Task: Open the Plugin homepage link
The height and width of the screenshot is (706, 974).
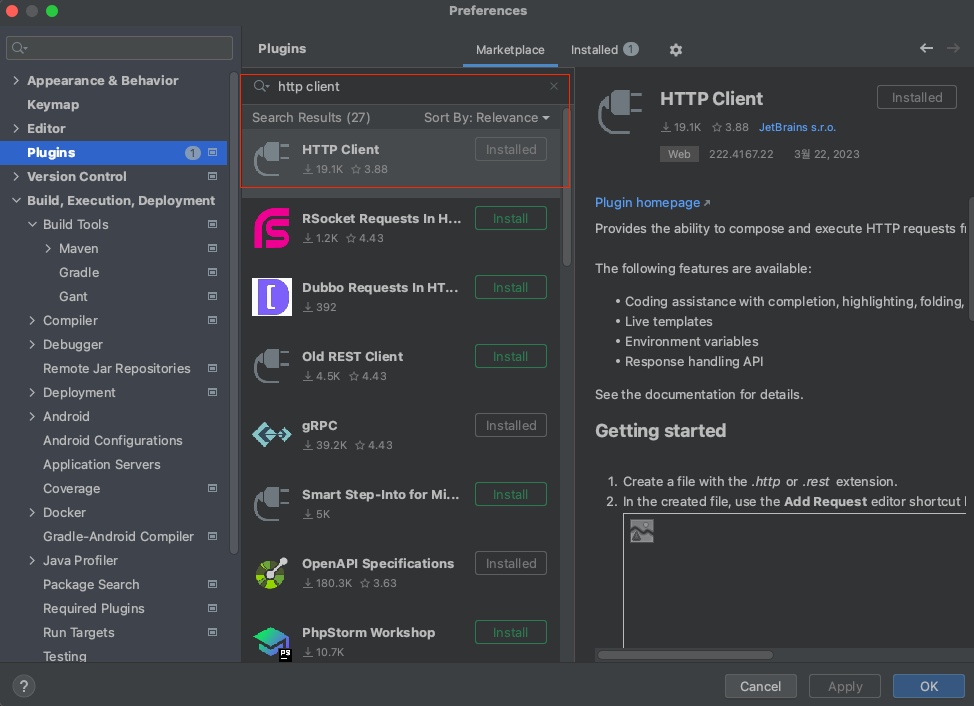Action: tap(652, 202)
